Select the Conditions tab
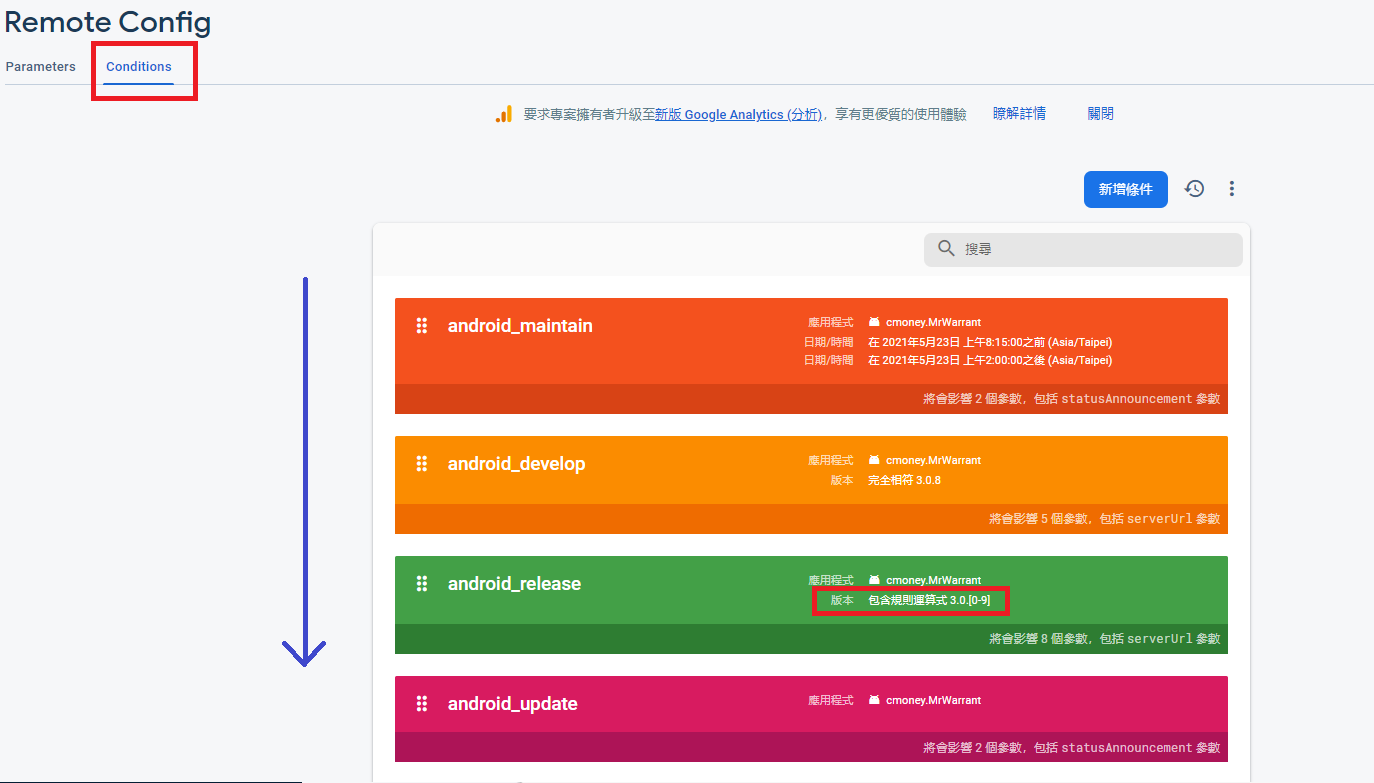This screenshot has width=1374, height=783. [139, 67]
